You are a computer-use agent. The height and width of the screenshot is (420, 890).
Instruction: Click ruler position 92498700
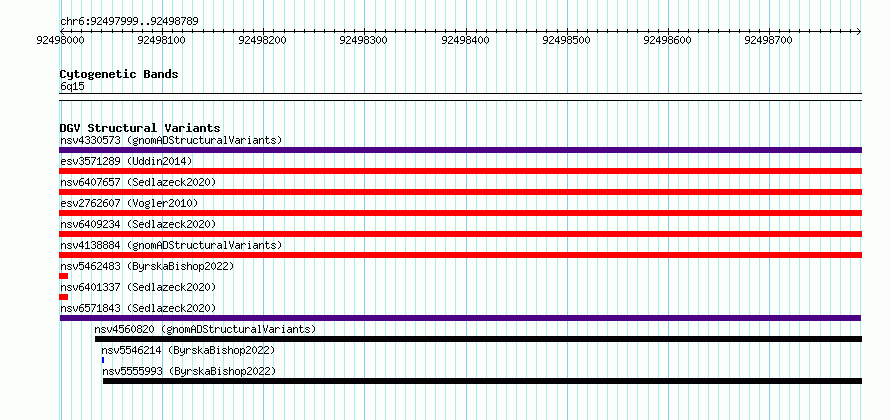(769, 40)
